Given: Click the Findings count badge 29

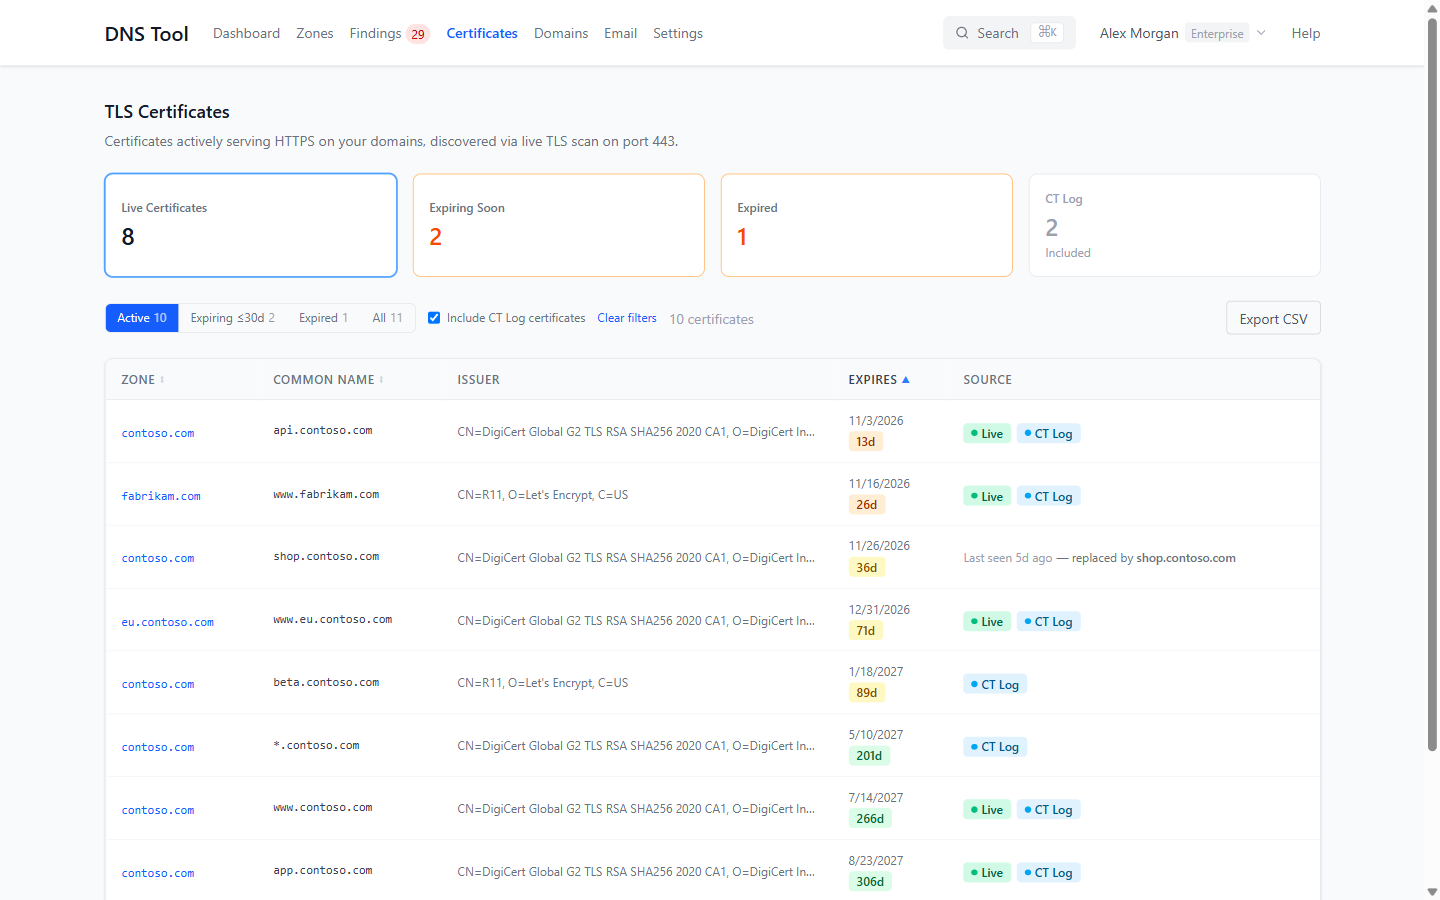Looking at the screenshot, I should 418,34.
